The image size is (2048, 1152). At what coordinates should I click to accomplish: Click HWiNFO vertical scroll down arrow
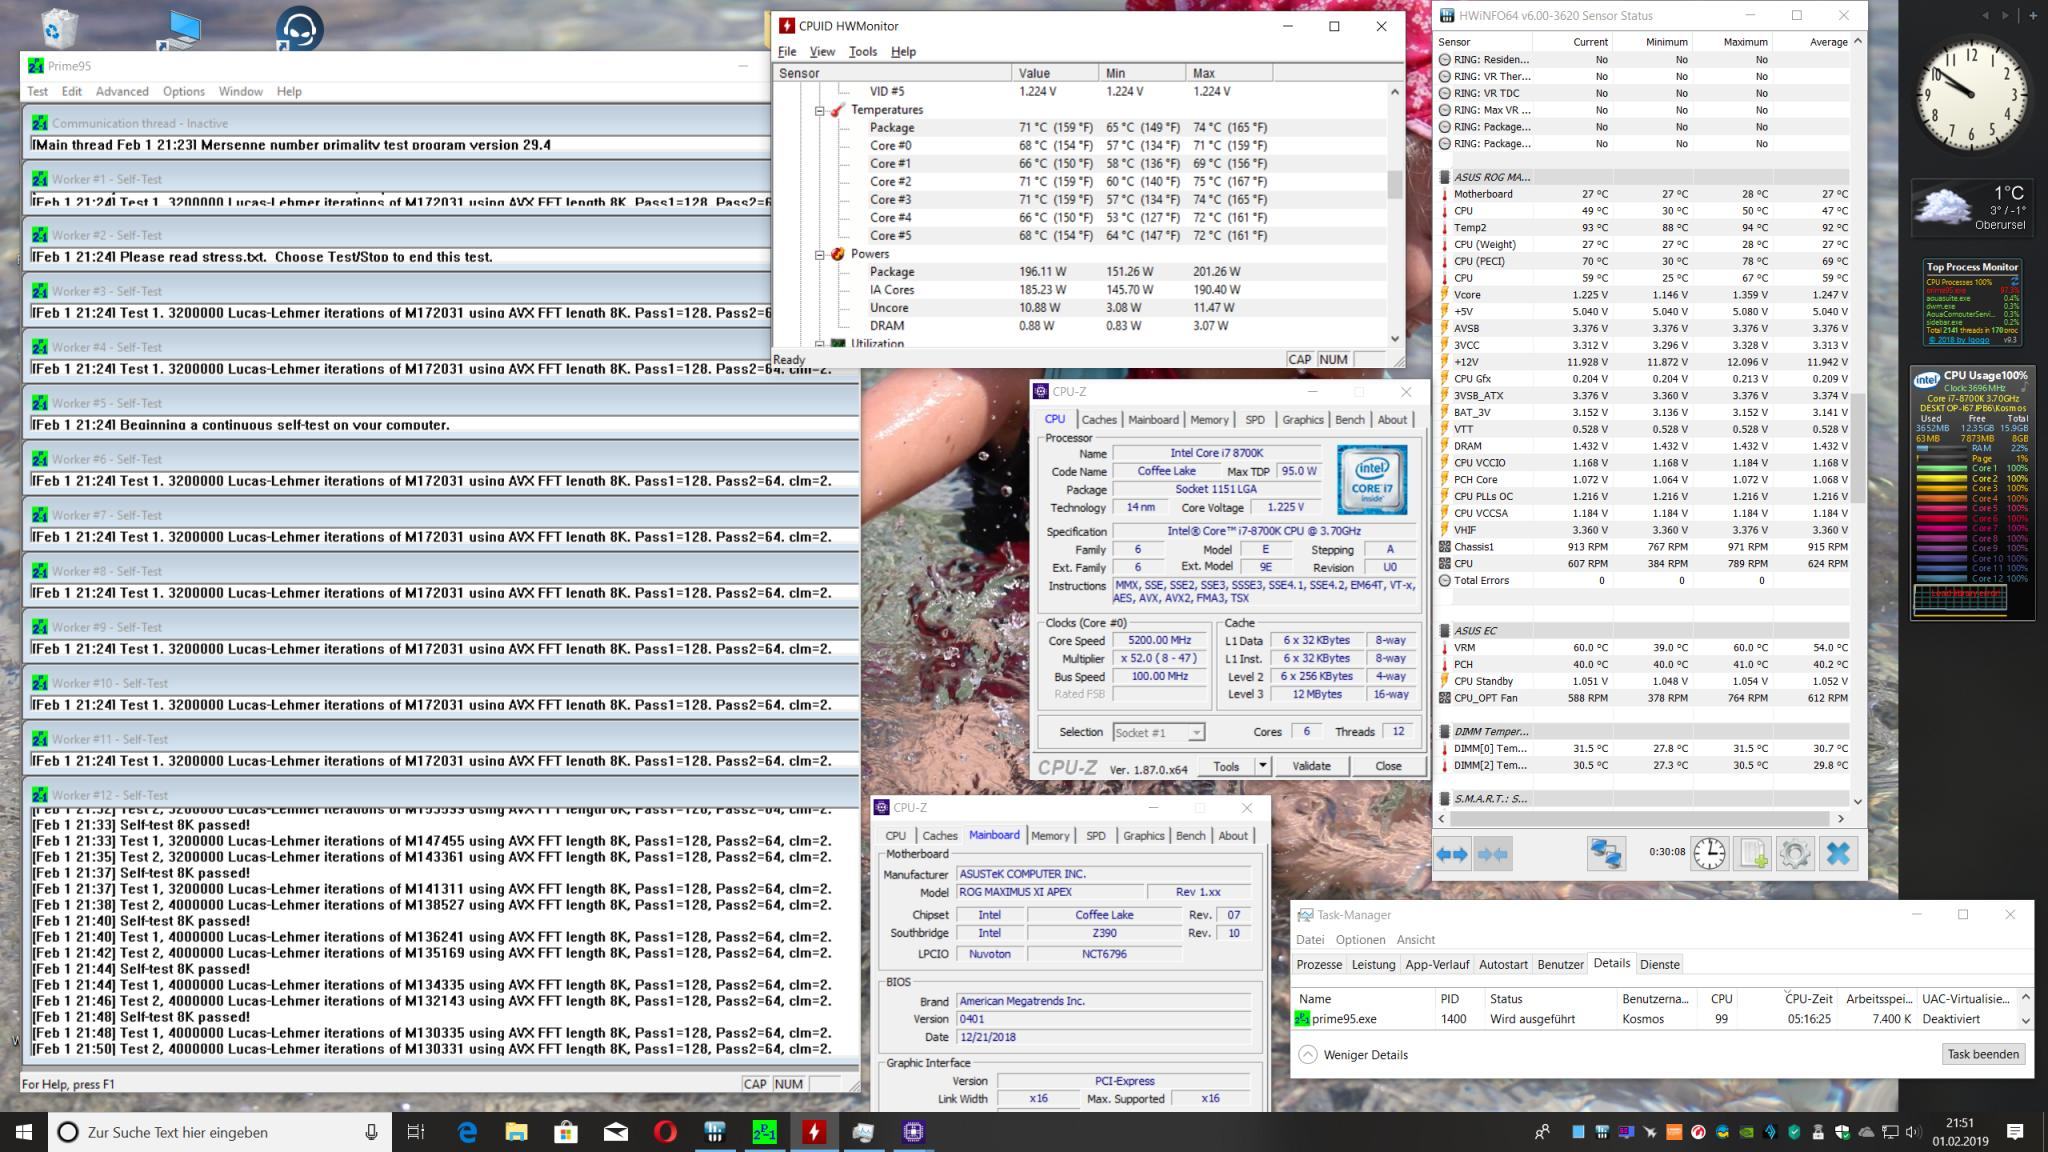coord(1858,801)
